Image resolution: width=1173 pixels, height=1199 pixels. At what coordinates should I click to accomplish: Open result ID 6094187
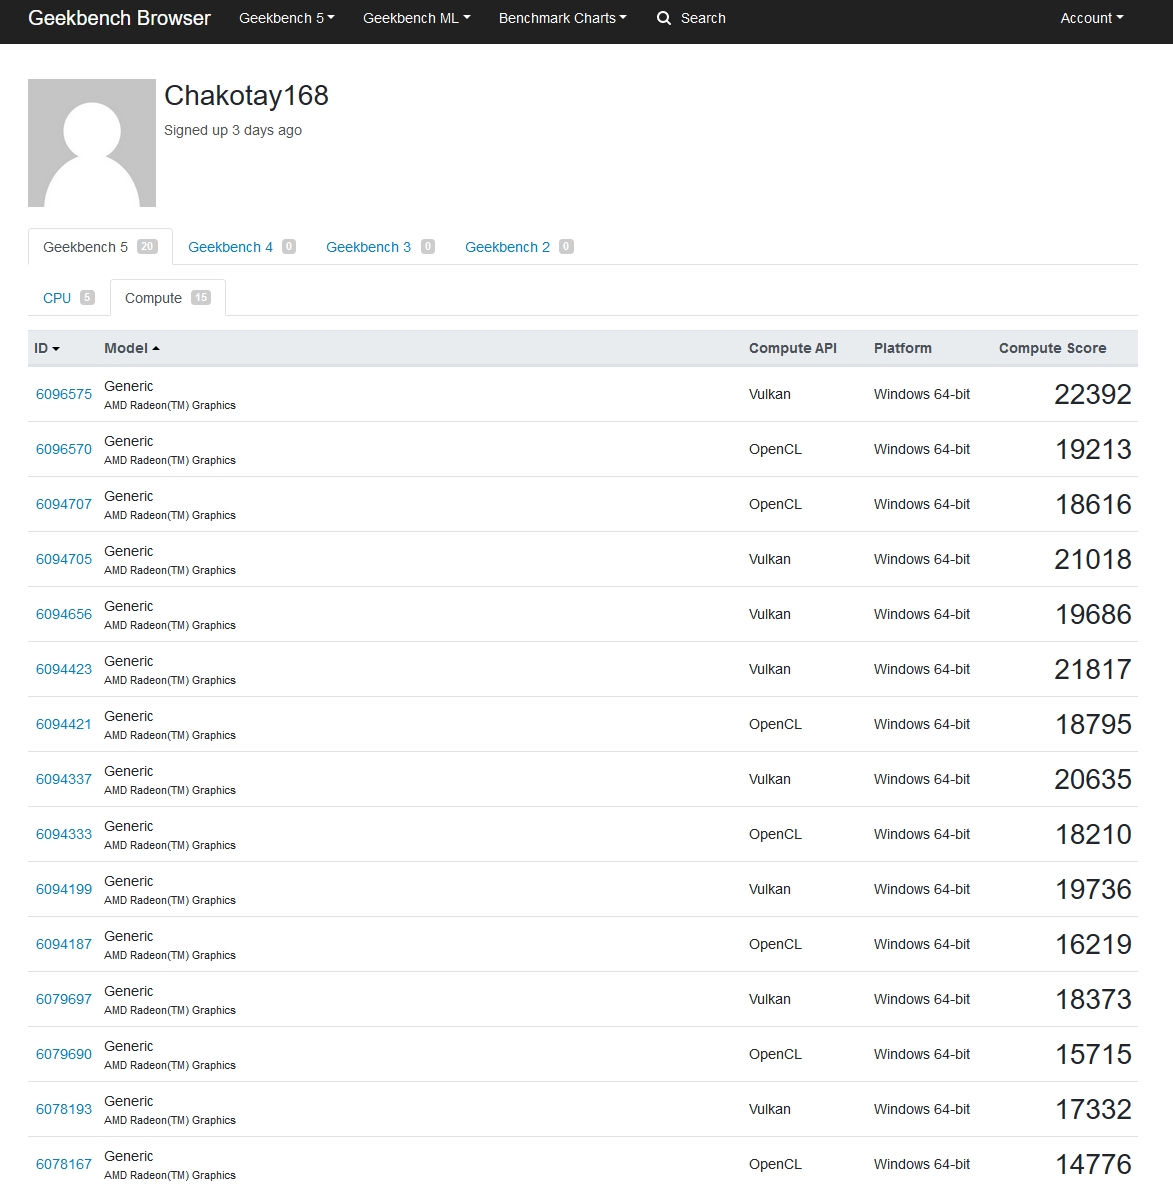pos(63,945)
